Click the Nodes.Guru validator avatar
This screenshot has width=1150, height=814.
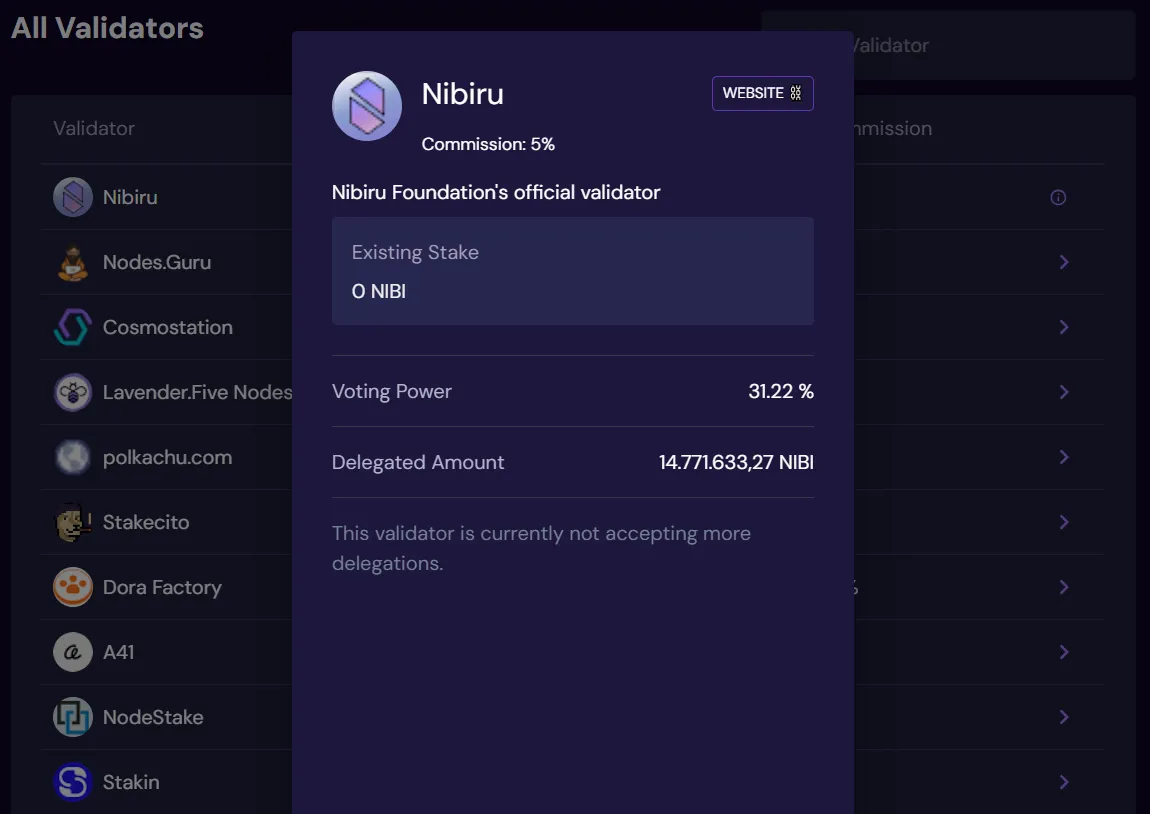pos(73,263)
